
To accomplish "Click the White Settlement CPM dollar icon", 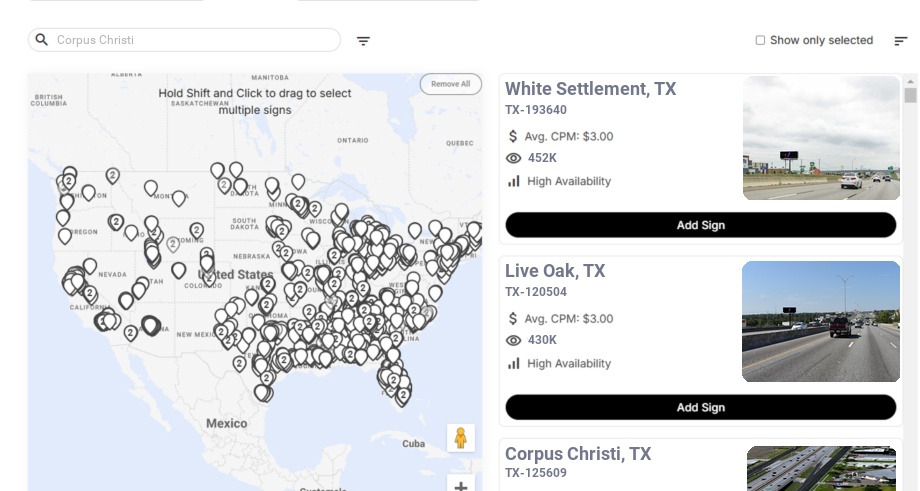I will (514, 136).
